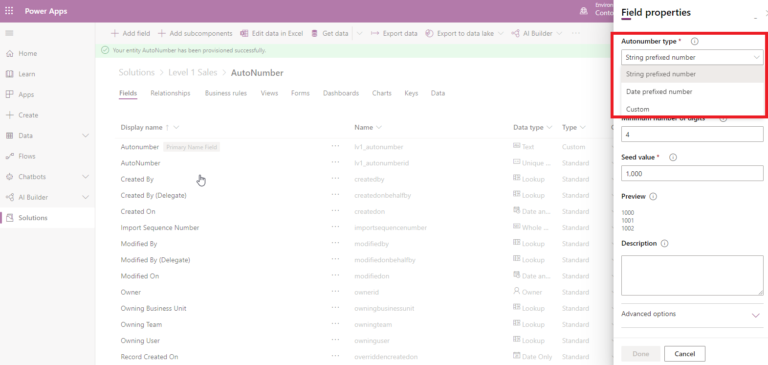Click the Seed value input field
This screenshot has height=365, width=768.
pyautogui.click(x=692, y=173)
